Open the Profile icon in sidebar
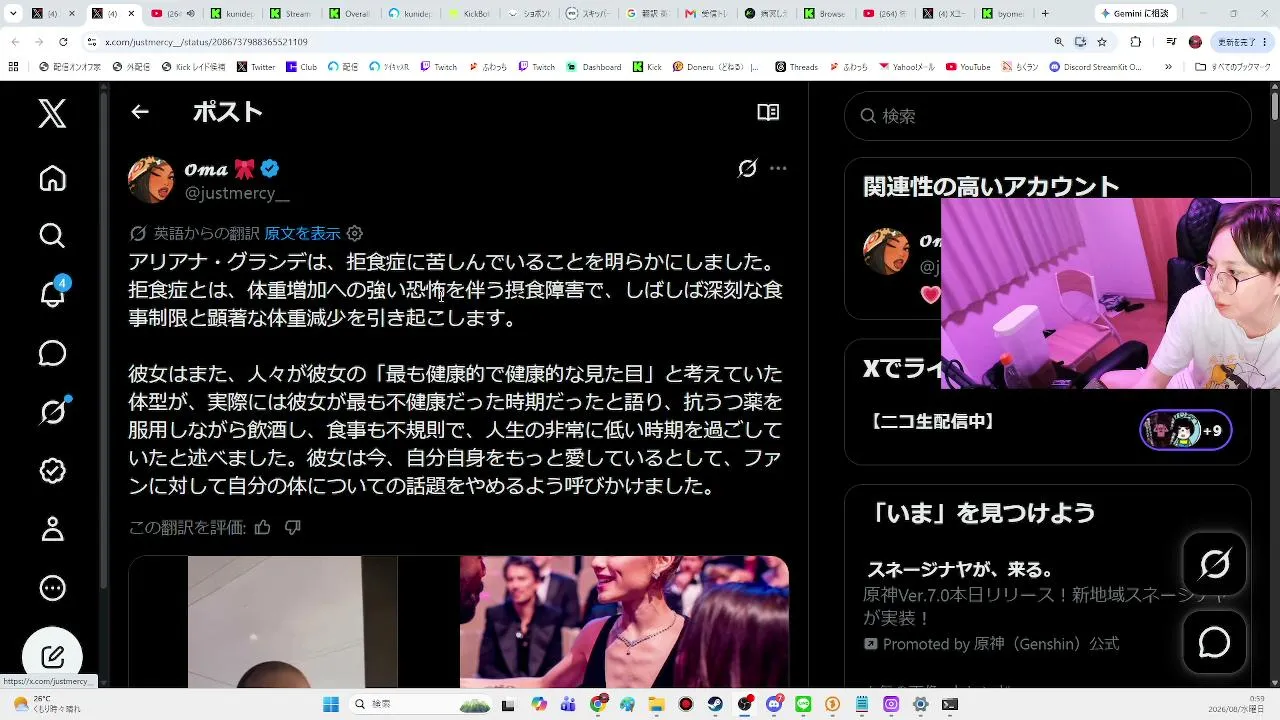1280x720 pixels. point(52,529)
